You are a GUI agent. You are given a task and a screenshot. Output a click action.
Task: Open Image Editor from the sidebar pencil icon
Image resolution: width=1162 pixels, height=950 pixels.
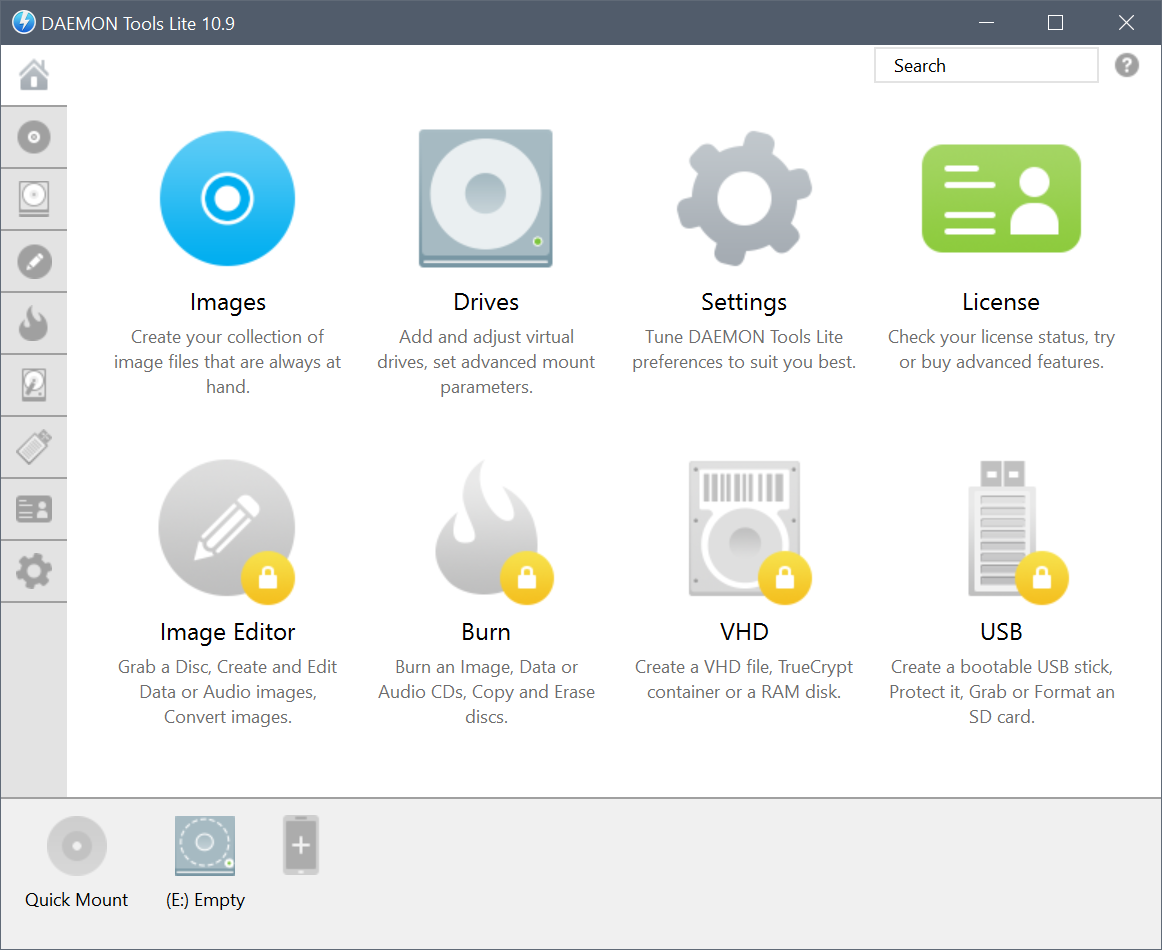coord(34,262)
